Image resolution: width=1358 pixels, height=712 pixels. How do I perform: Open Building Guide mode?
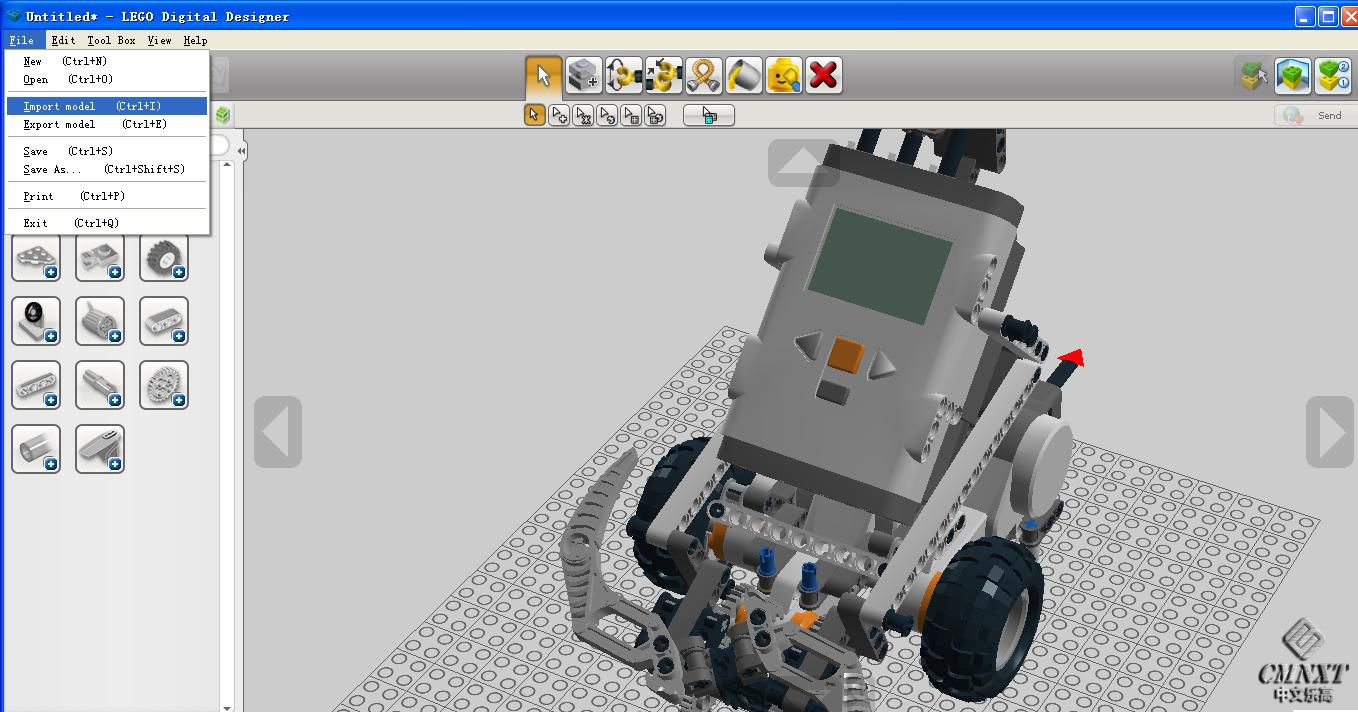point(1333,75)
